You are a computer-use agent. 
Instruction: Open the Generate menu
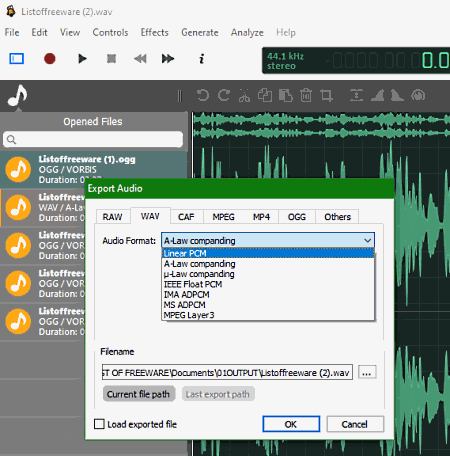200,32
